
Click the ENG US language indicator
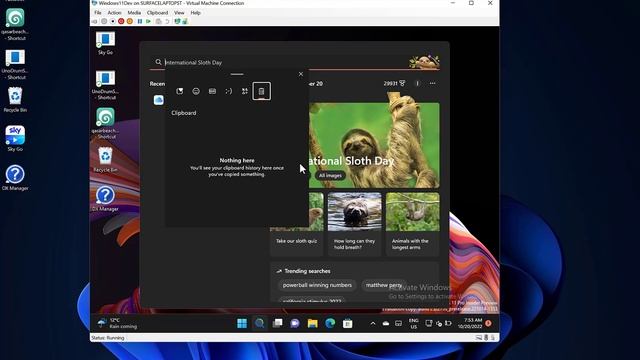(413, 324)
